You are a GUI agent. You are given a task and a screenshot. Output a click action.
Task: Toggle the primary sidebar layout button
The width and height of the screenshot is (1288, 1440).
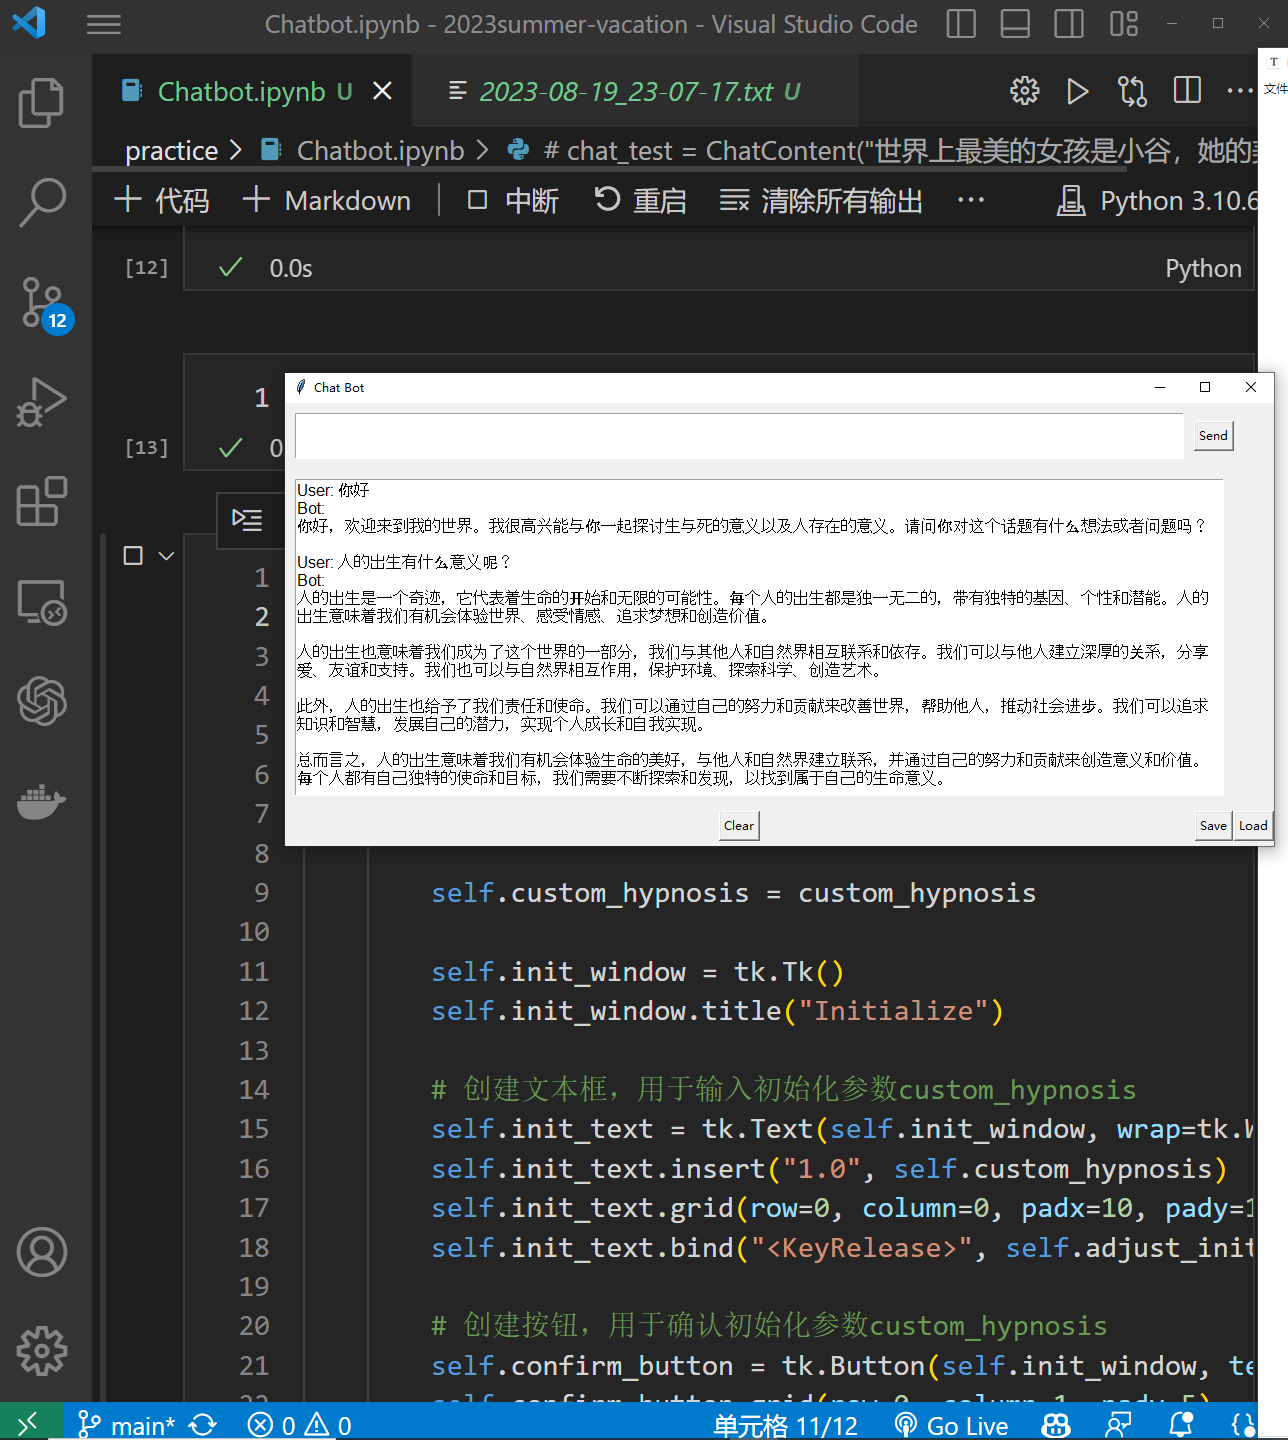961,24
